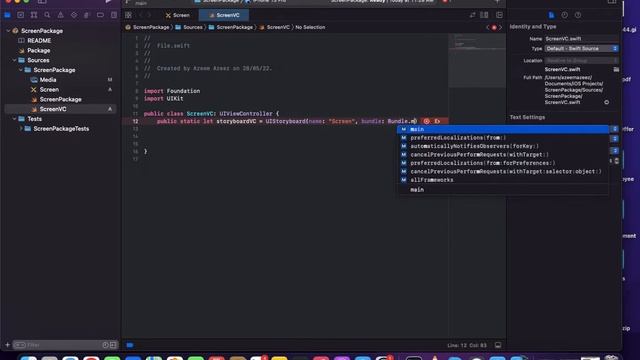Open the Type dropdown Default - Swift Source
The image size is (640, 360).
pyautogui.click(x=581, y=49)
